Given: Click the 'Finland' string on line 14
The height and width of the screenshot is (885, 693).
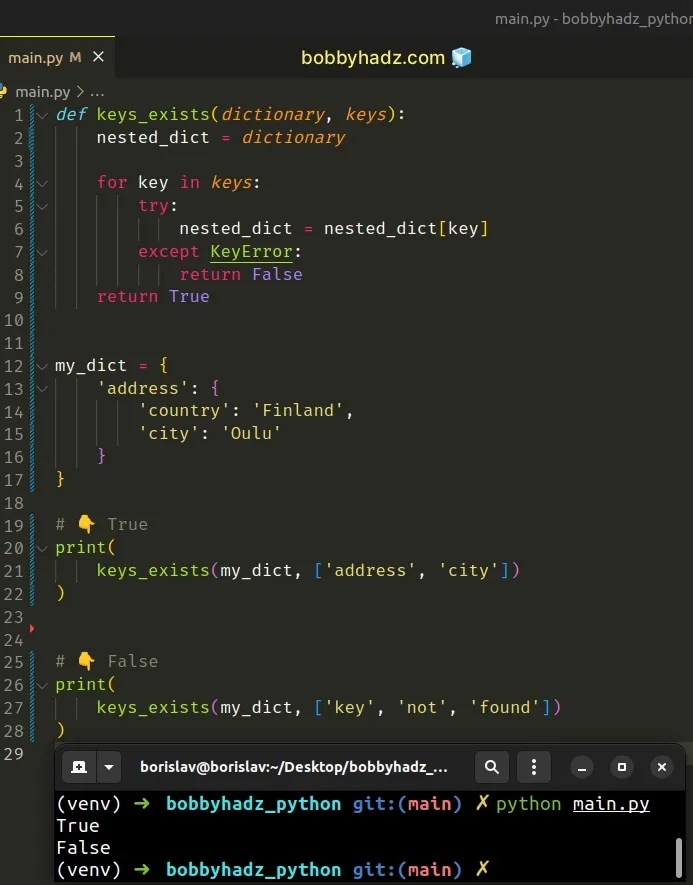Looking at the screenshot, I should (297, 410).
